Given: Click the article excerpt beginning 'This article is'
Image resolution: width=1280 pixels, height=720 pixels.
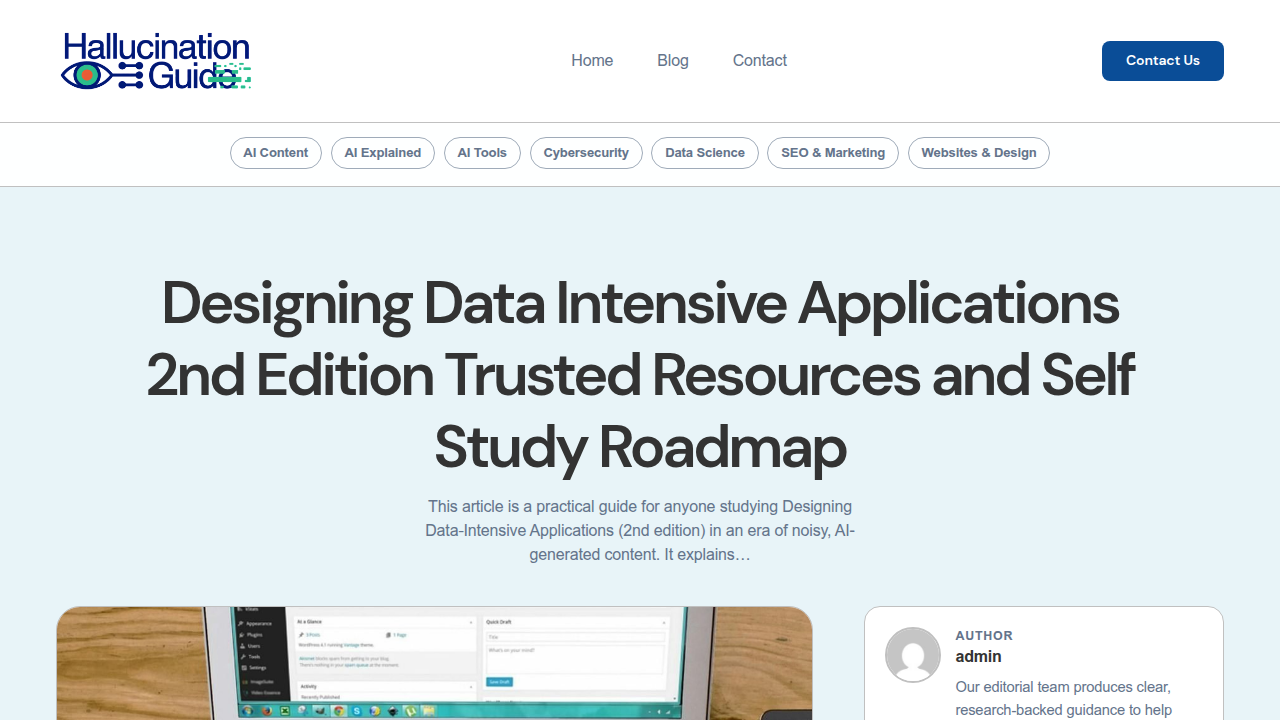Looking at the screenshot, I should point(640,530).
